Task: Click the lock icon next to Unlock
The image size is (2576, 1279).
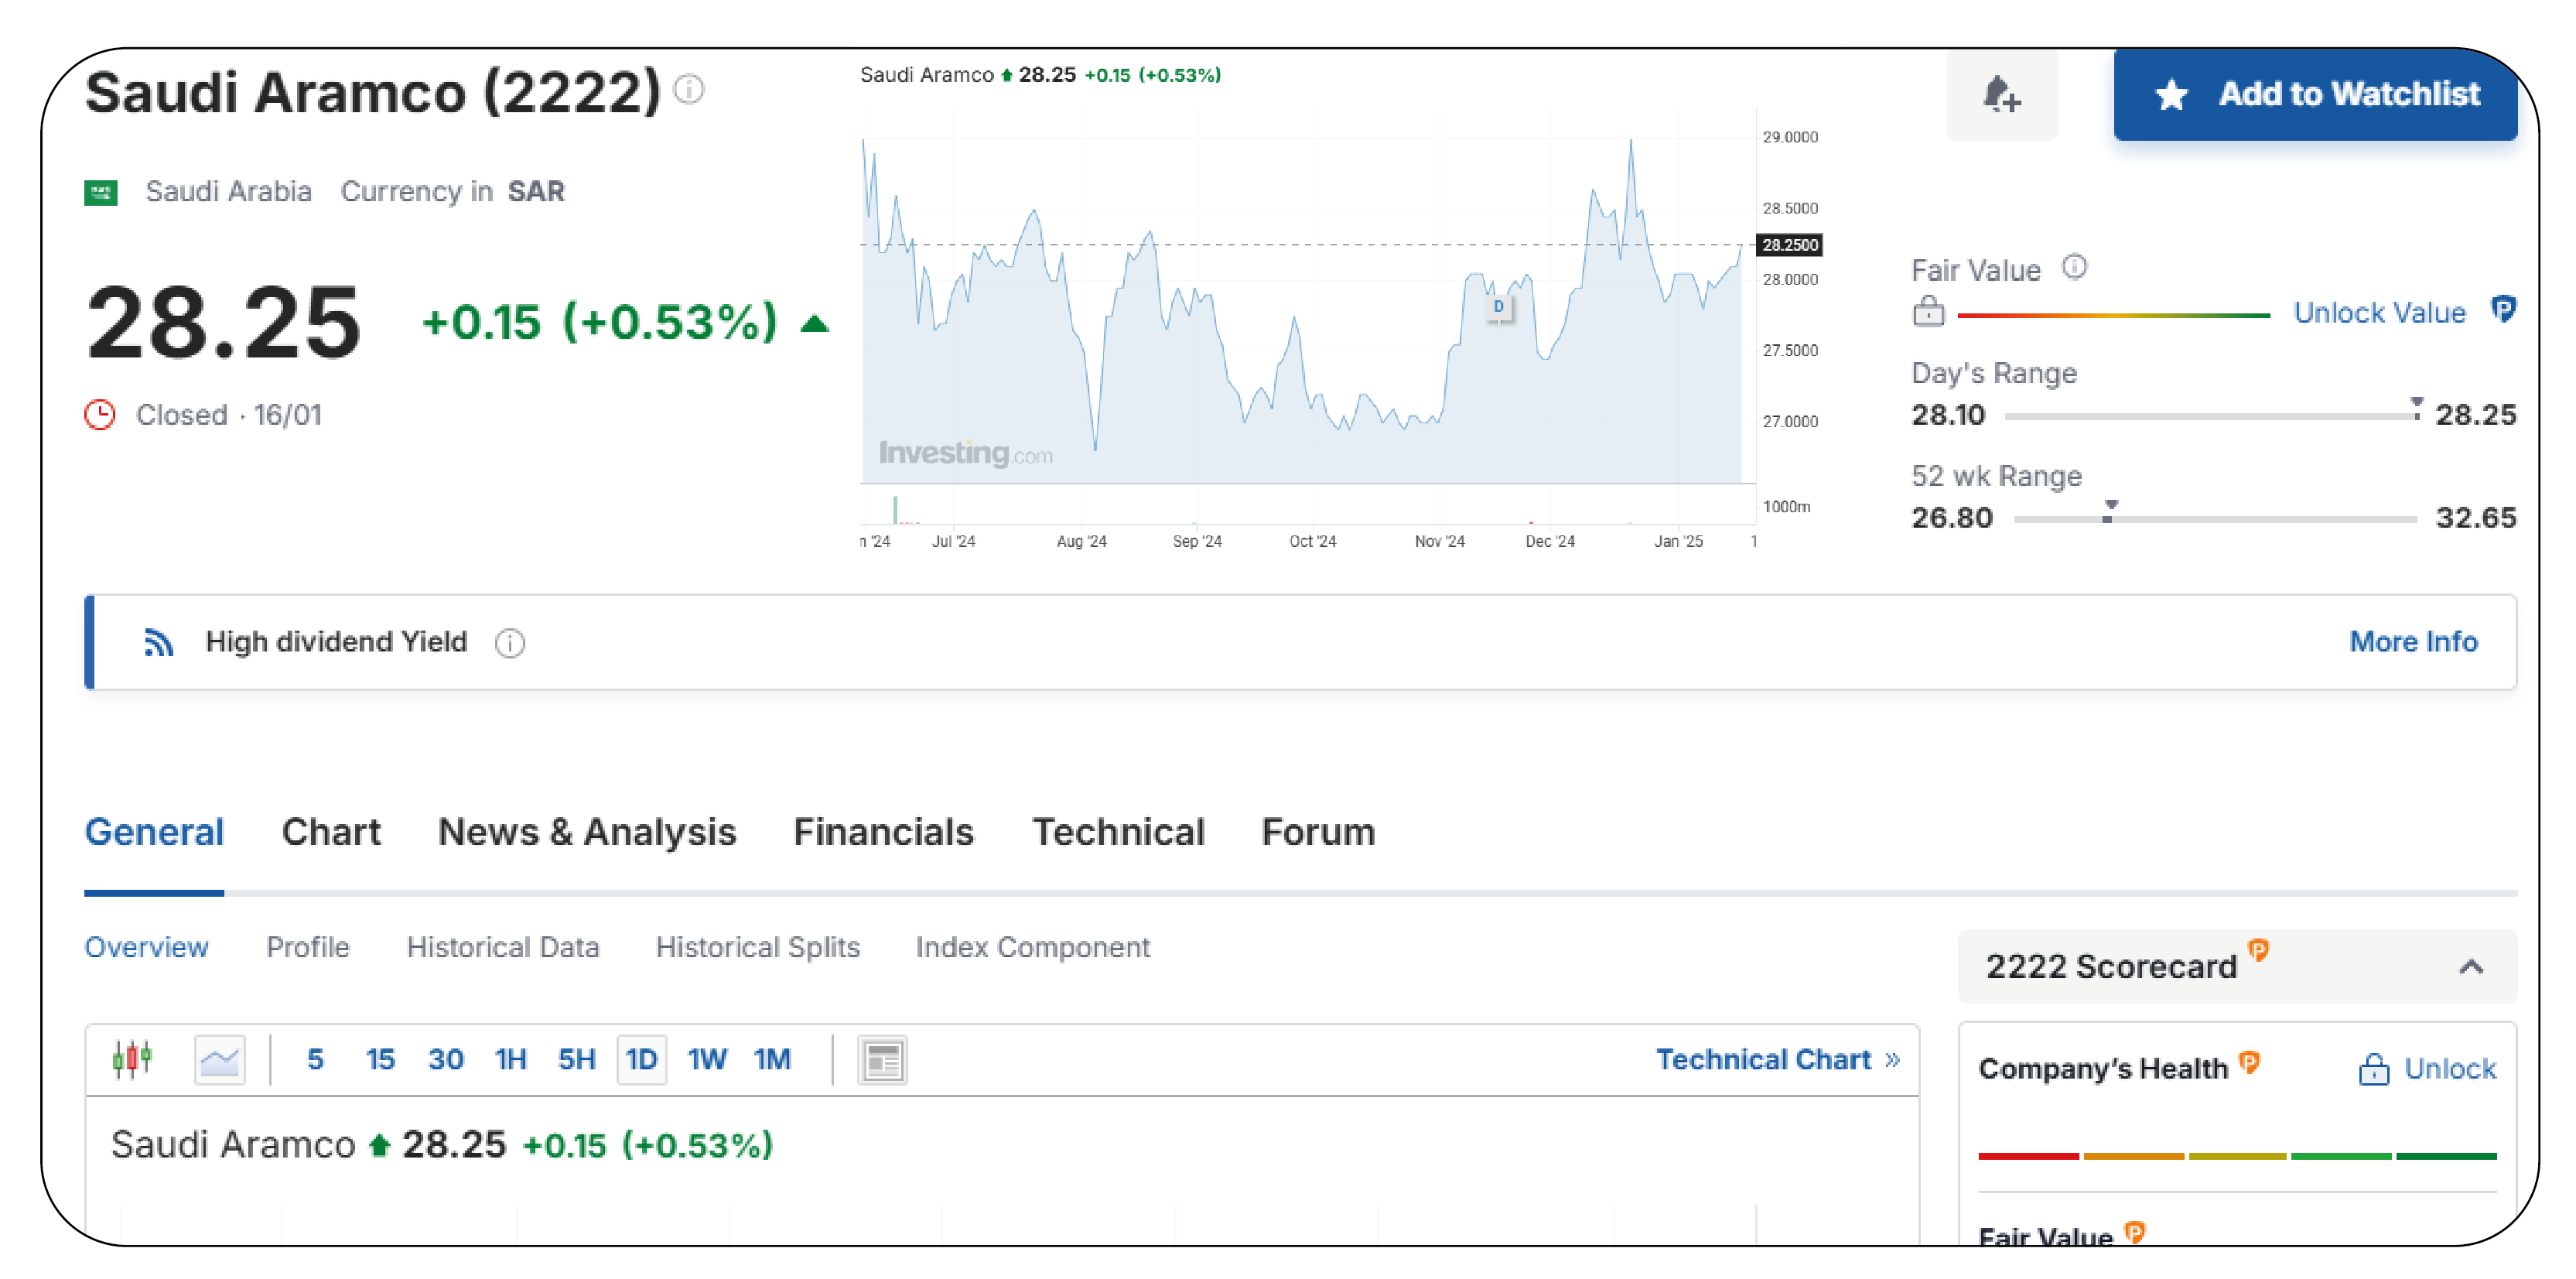Action: pos(2374,1070)
